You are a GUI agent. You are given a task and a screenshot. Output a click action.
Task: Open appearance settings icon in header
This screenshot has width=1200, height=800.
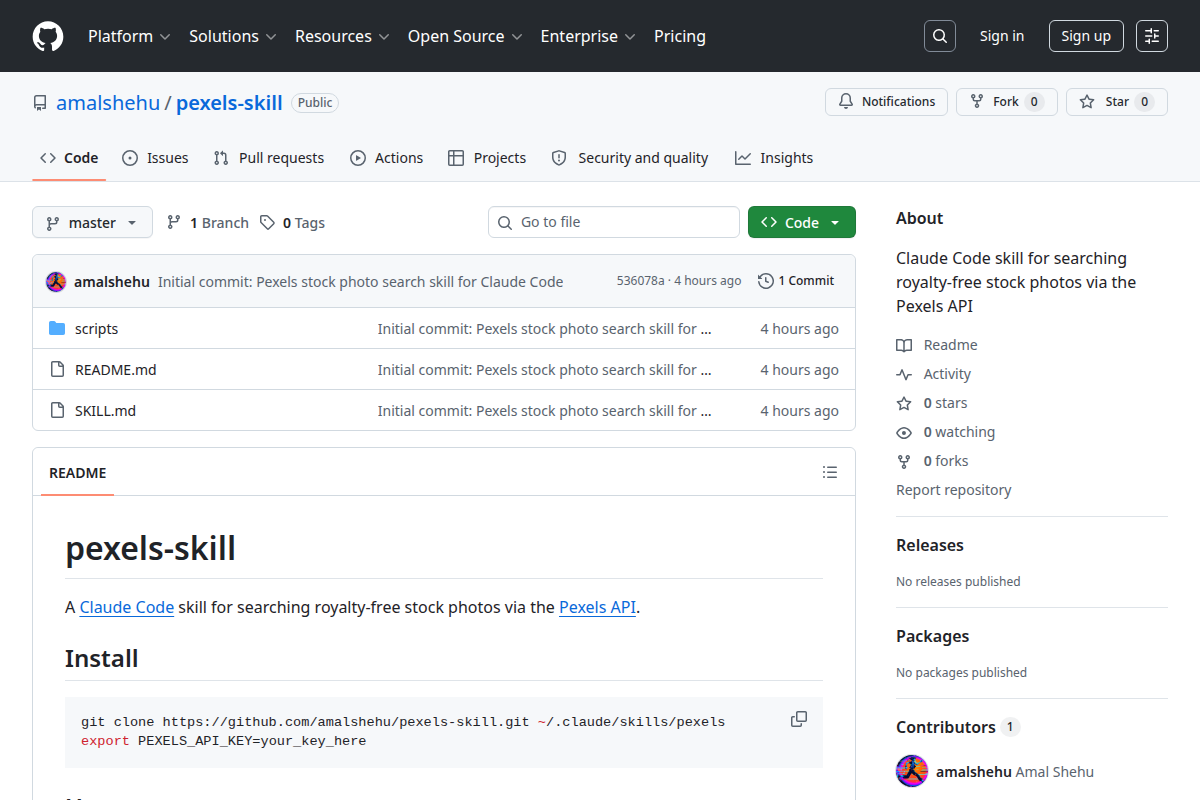pyautogui.click(x=1152, y=36)
